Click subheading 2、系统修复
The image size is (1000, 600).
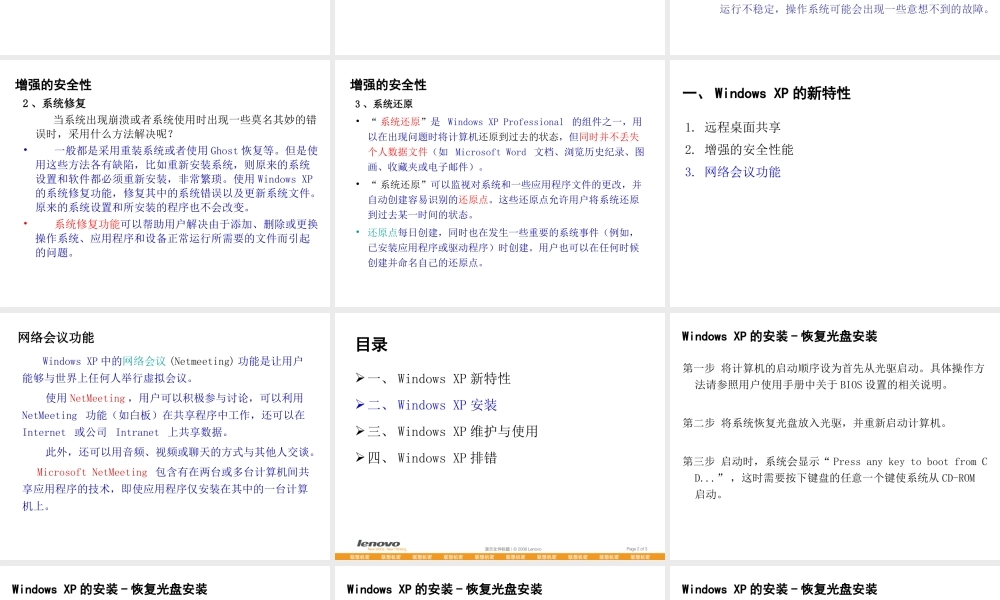click(54, 103)
